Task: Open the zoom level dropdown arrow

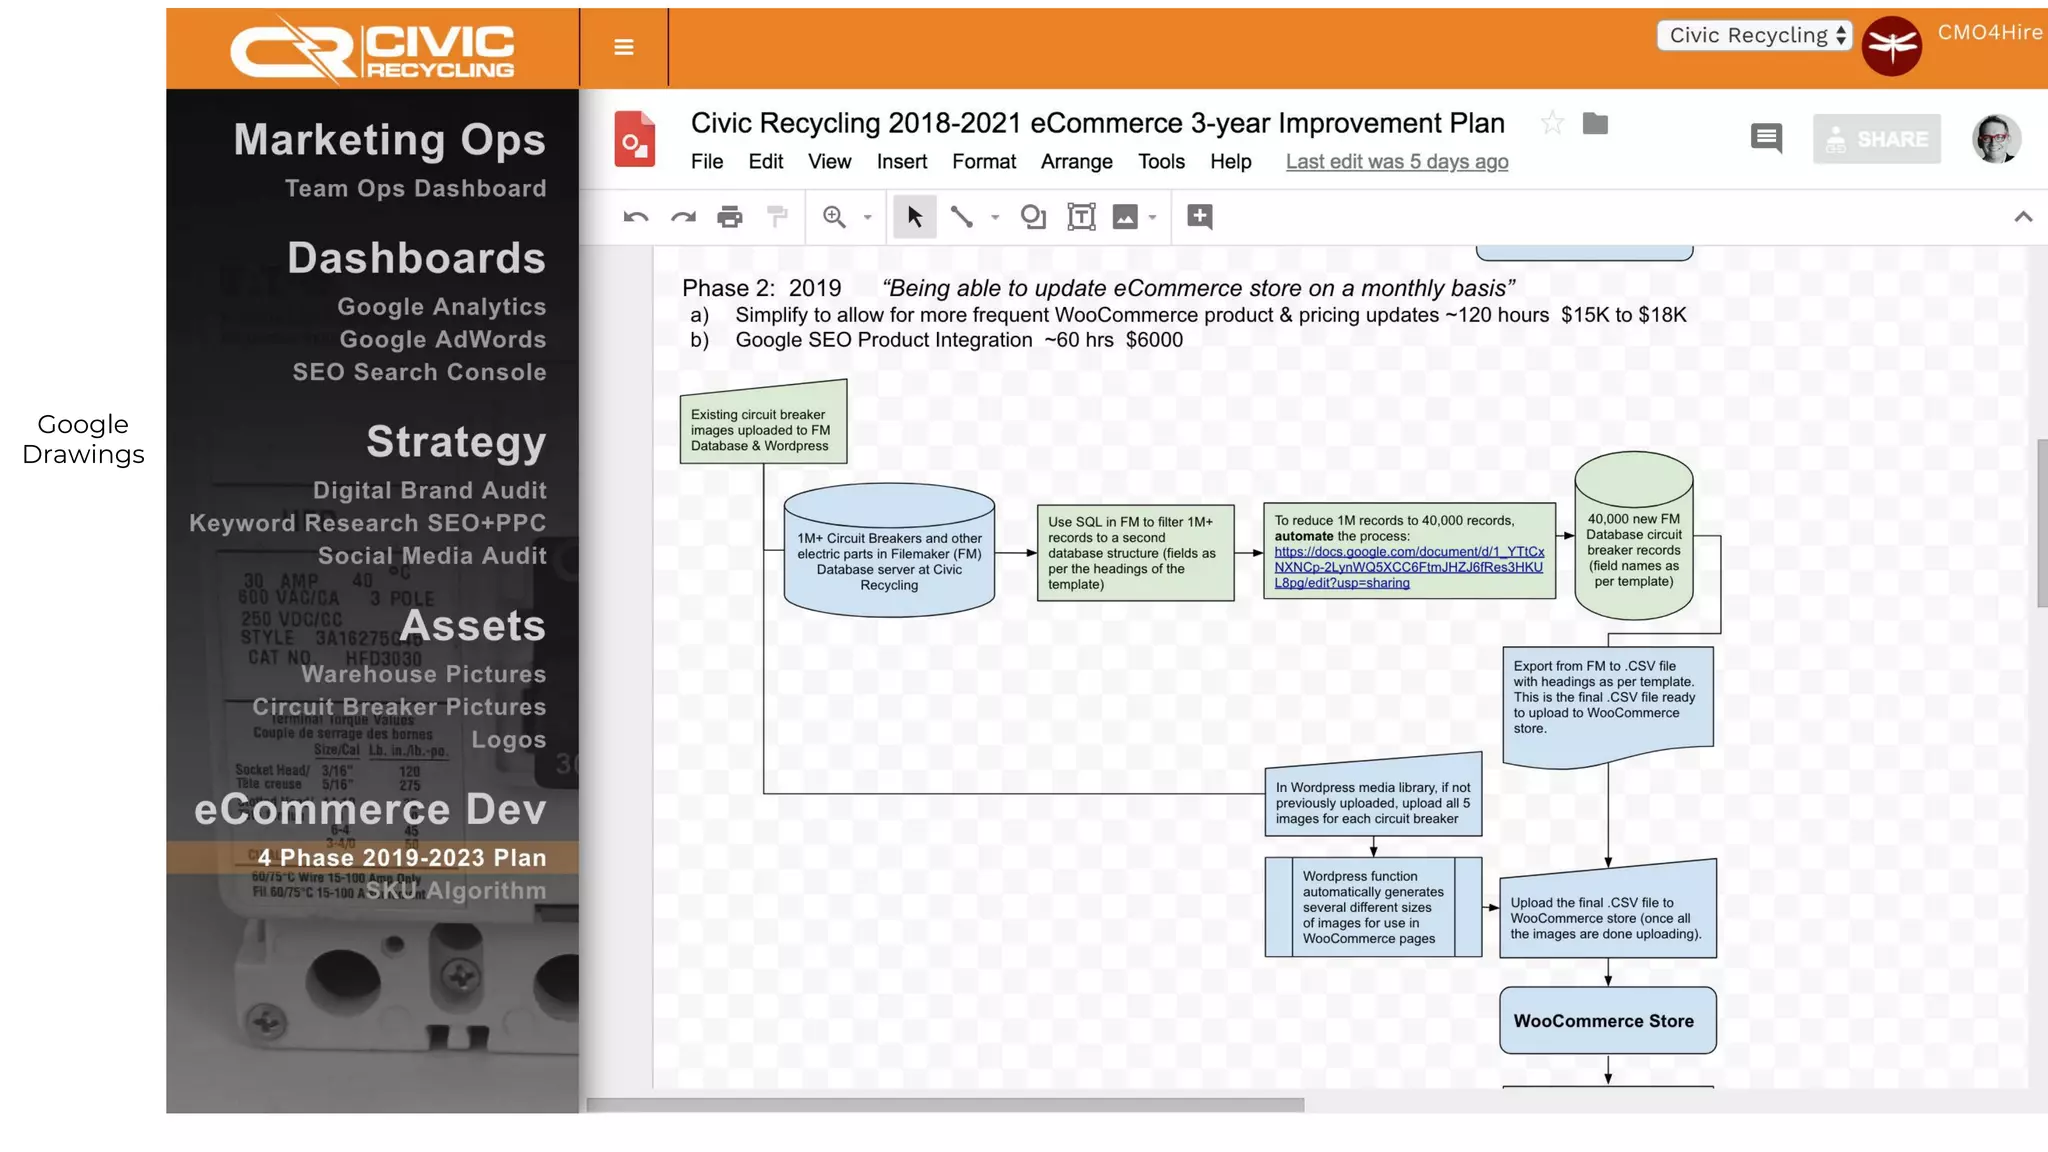Action: pos(867,218)
